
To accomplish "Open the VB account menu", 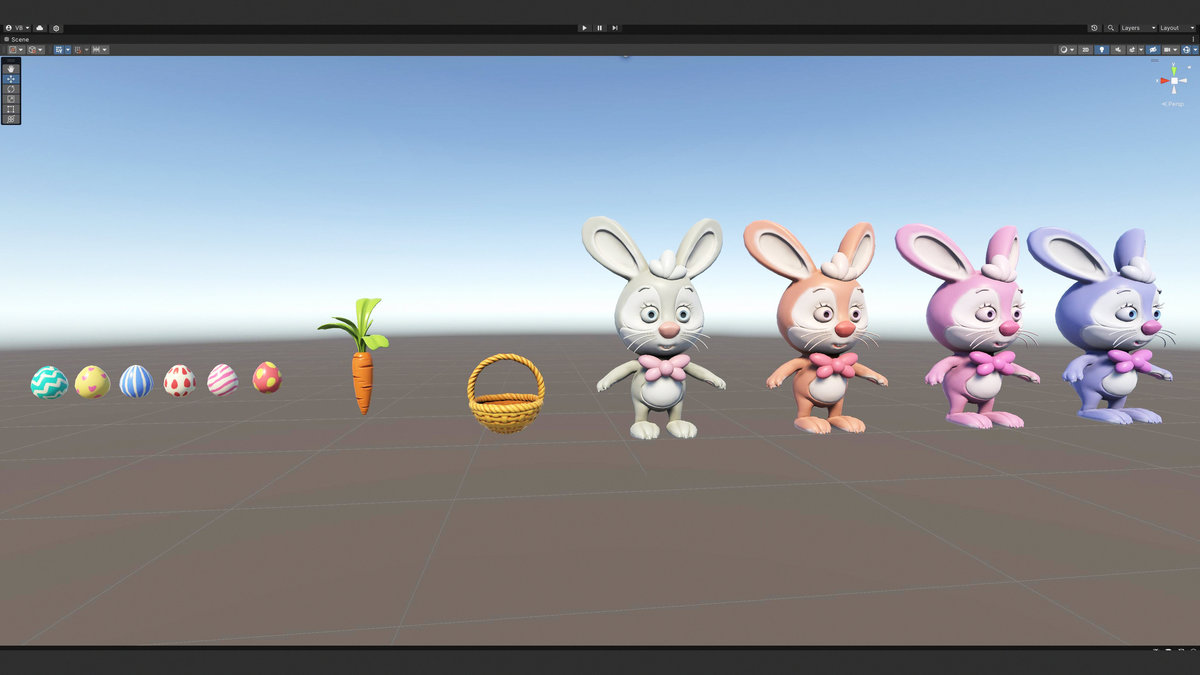I will pyautogui.click(x=18, y=27).
